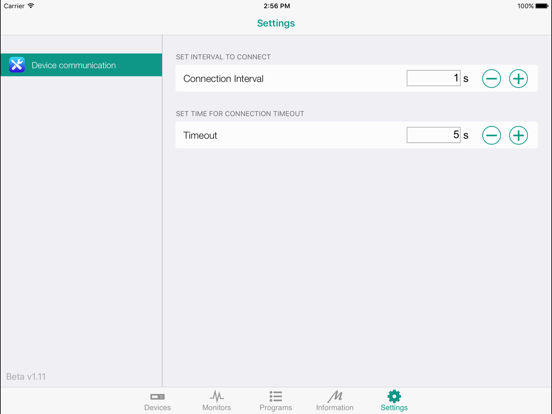Click the Connection Interval label
This screenshot has width=552, height=414.
coord(223,79)
